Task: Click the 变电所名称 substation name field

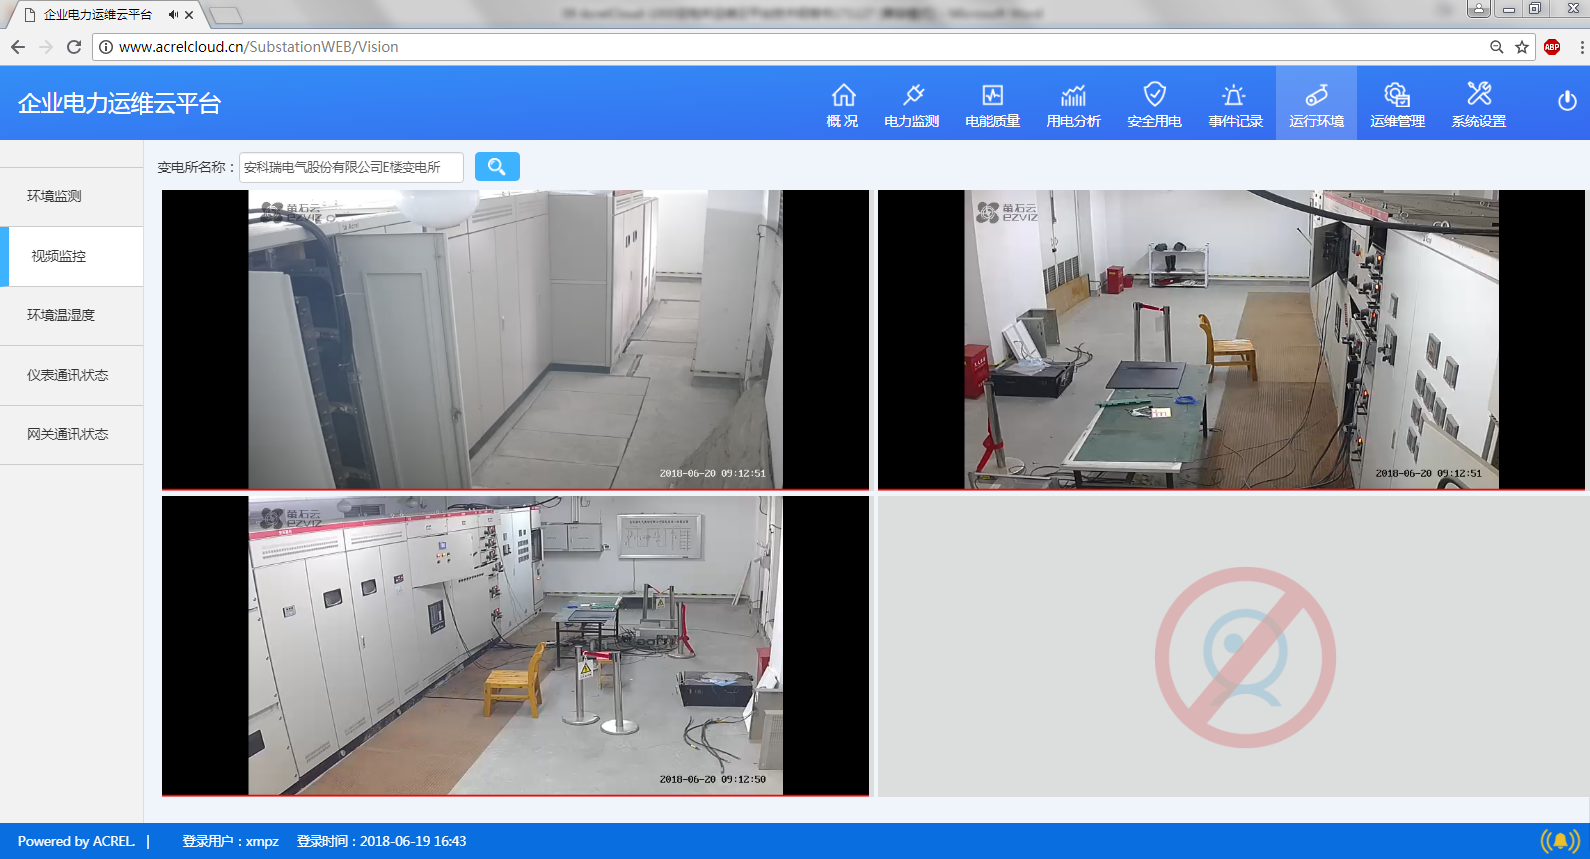Action: coord(351,167)
